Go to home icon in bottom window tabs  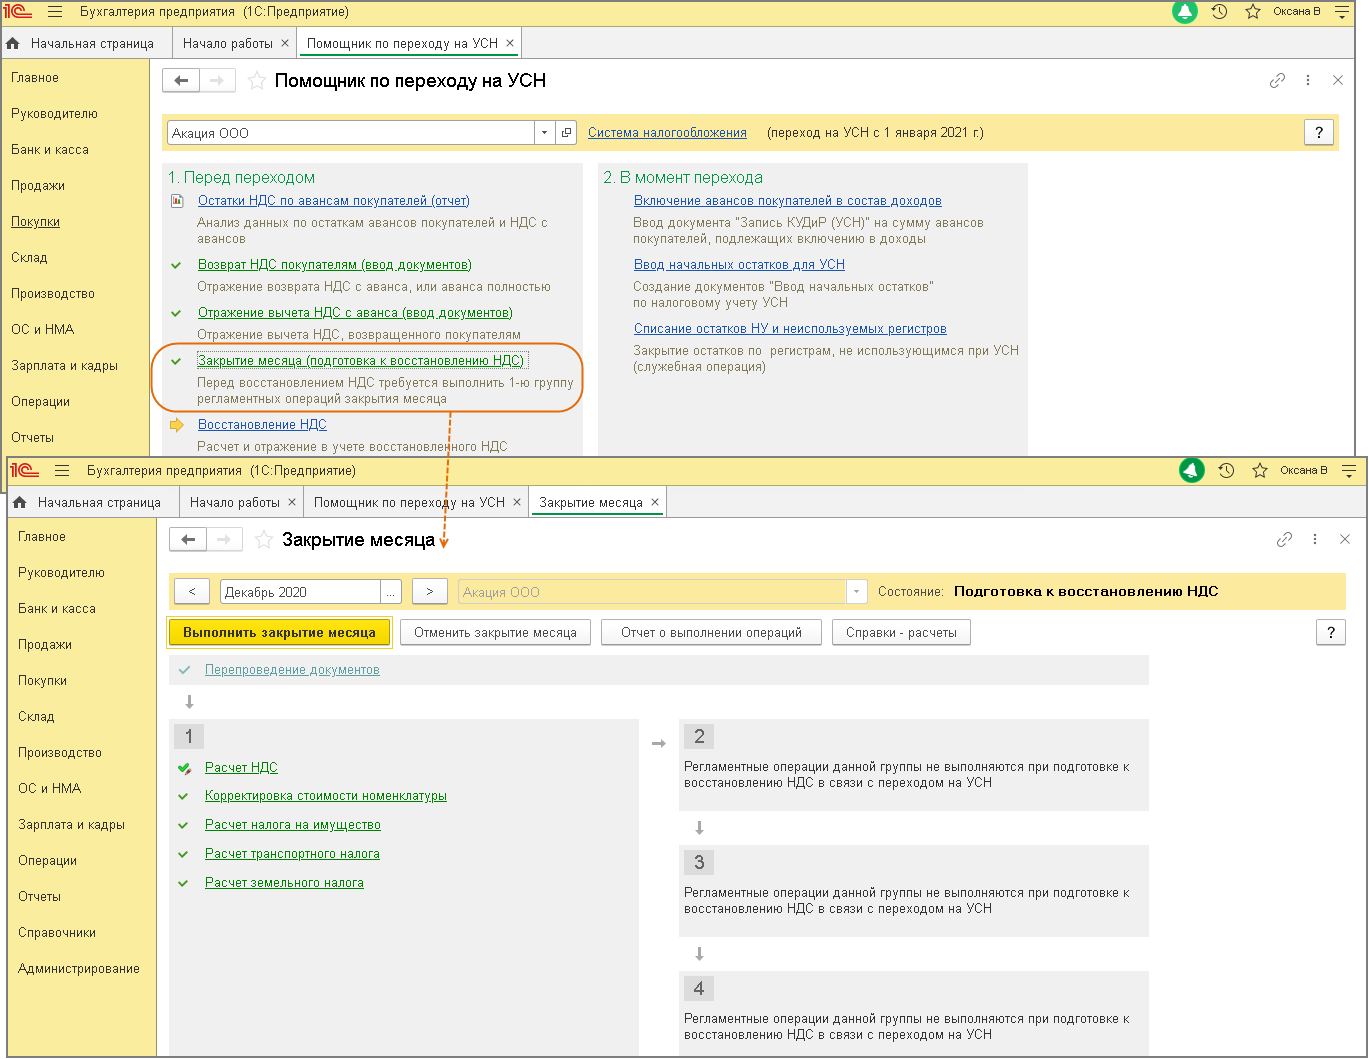[20, 502]
